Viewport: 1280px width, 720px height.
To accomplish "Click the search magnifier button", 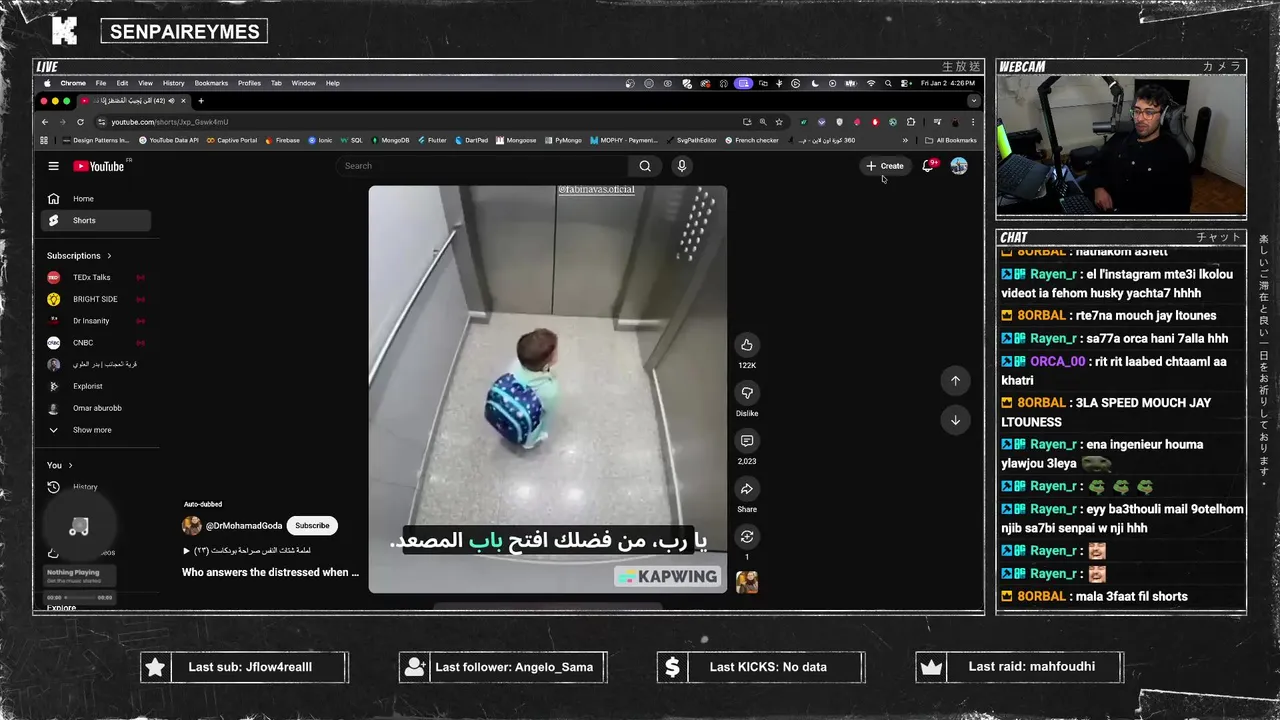I will 645,166.
